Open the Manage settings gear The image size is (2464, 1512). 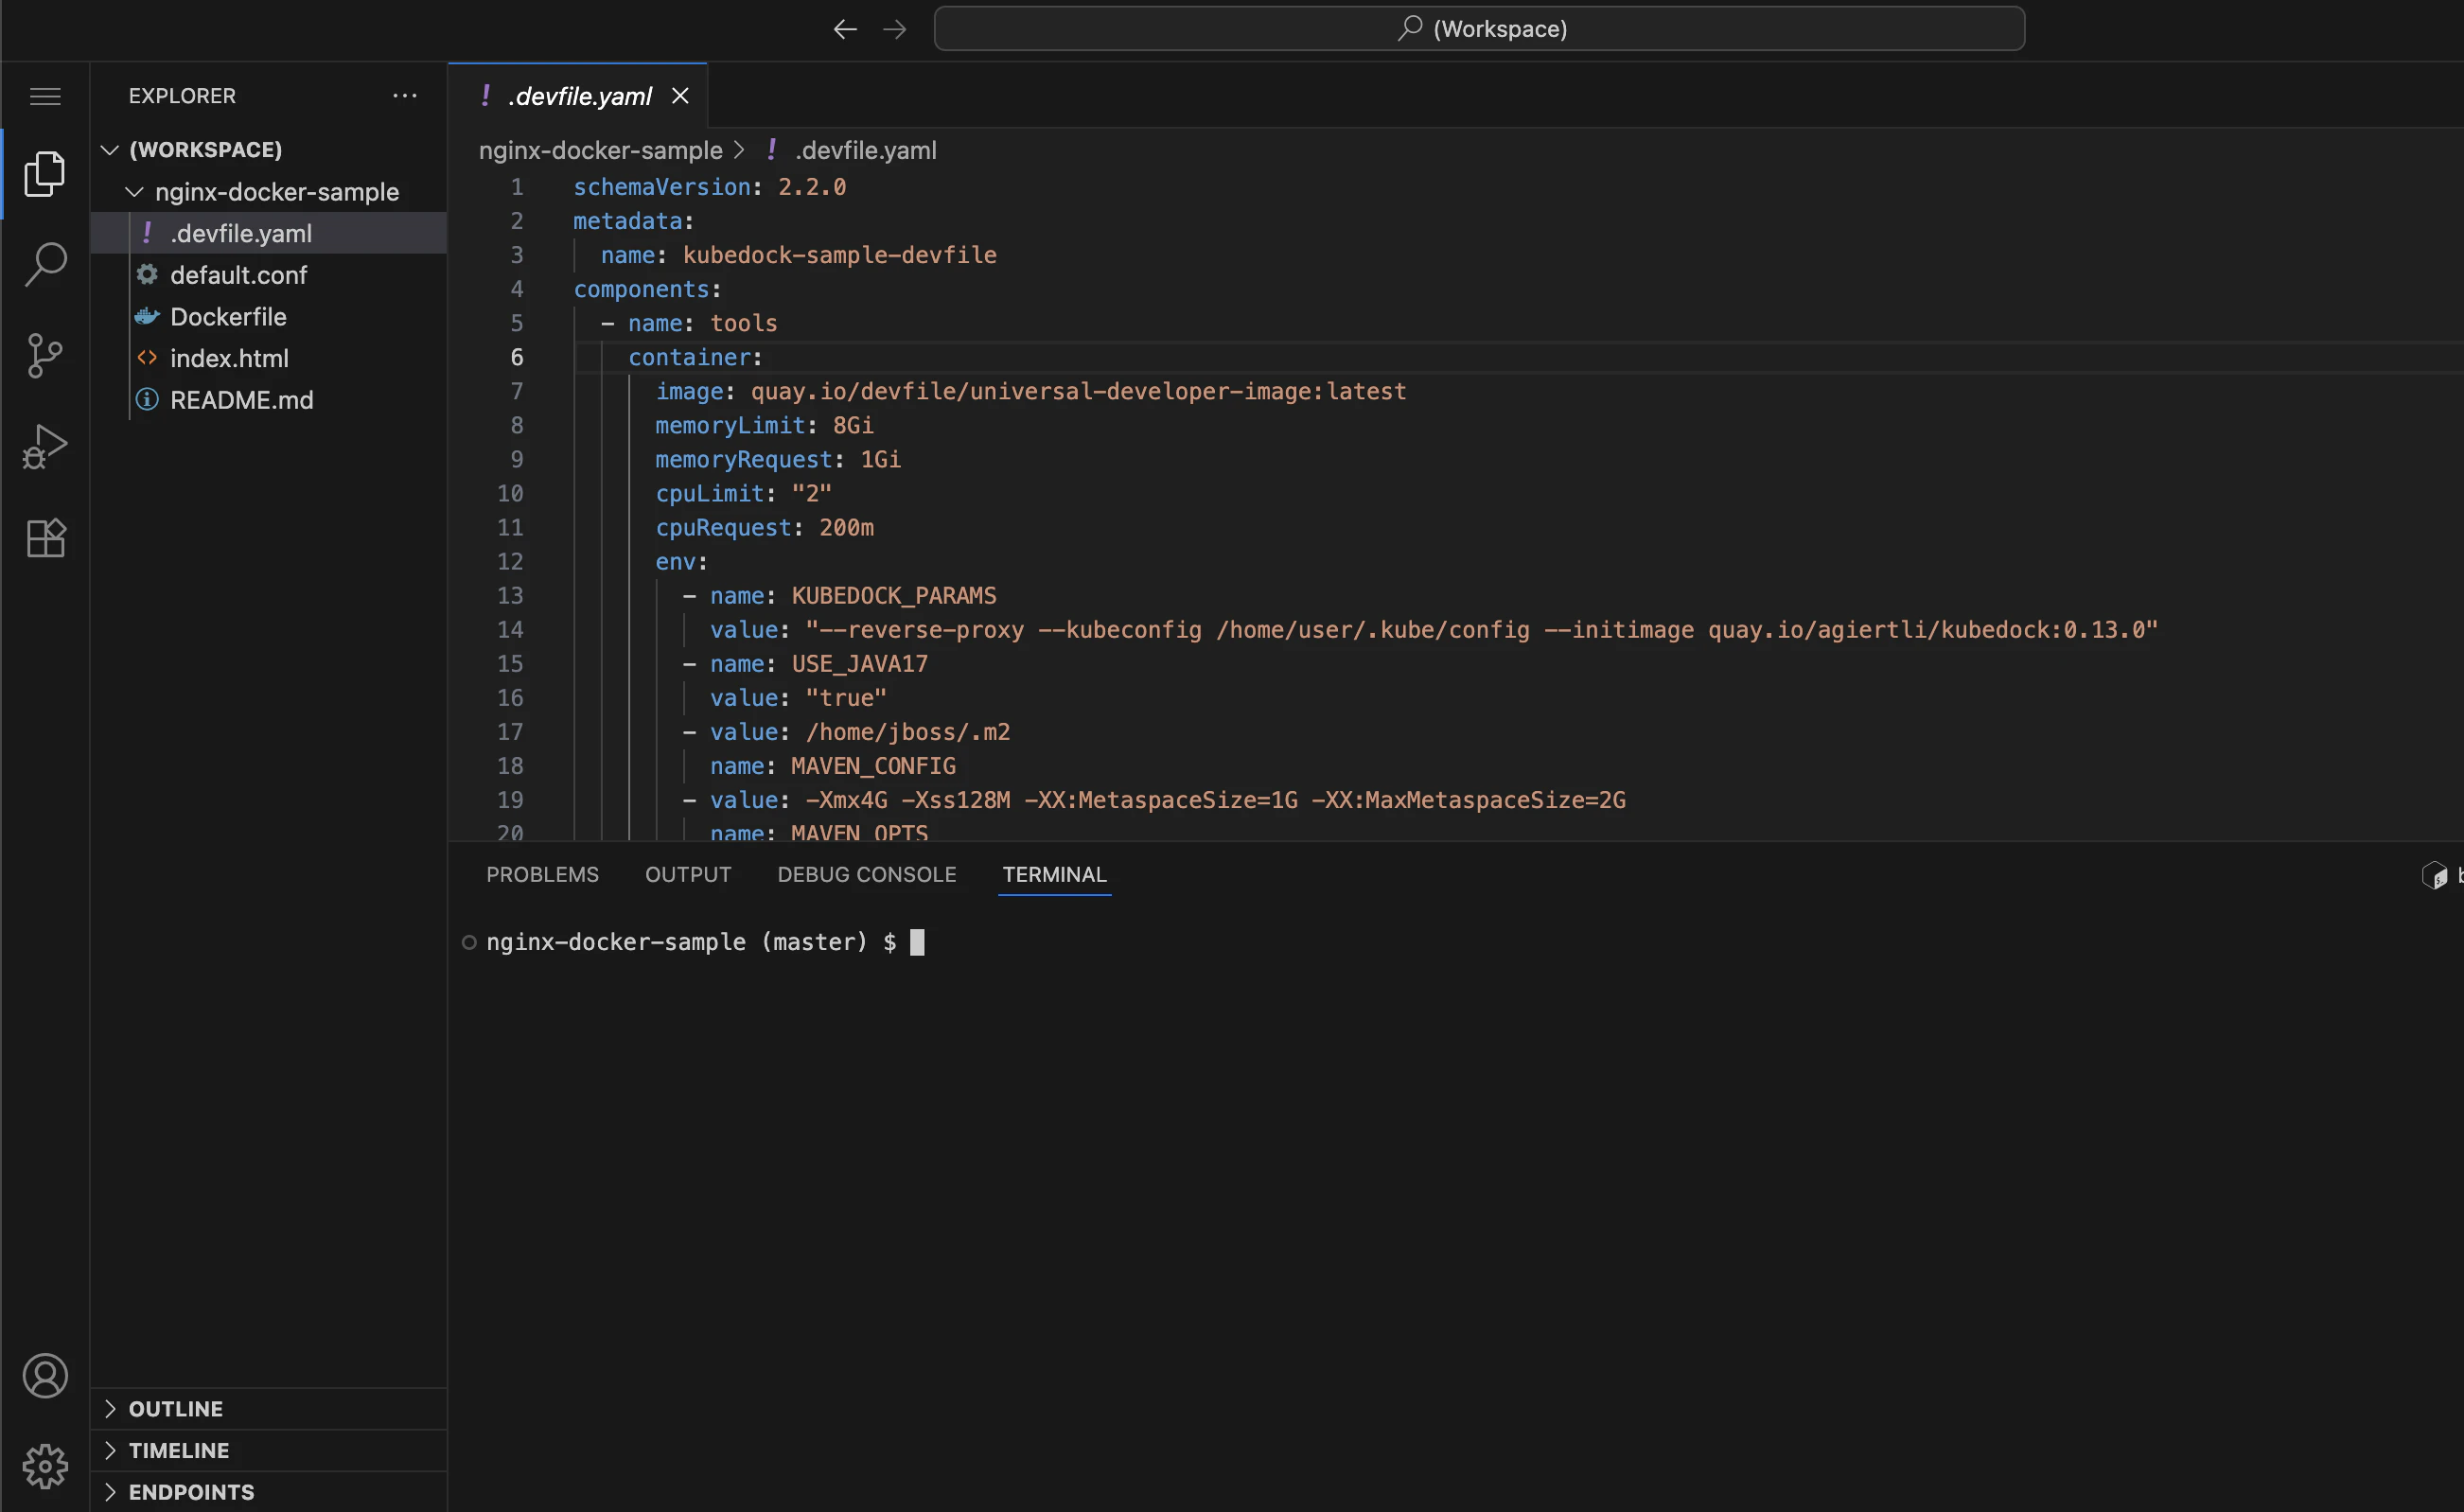coord(45,1466)
